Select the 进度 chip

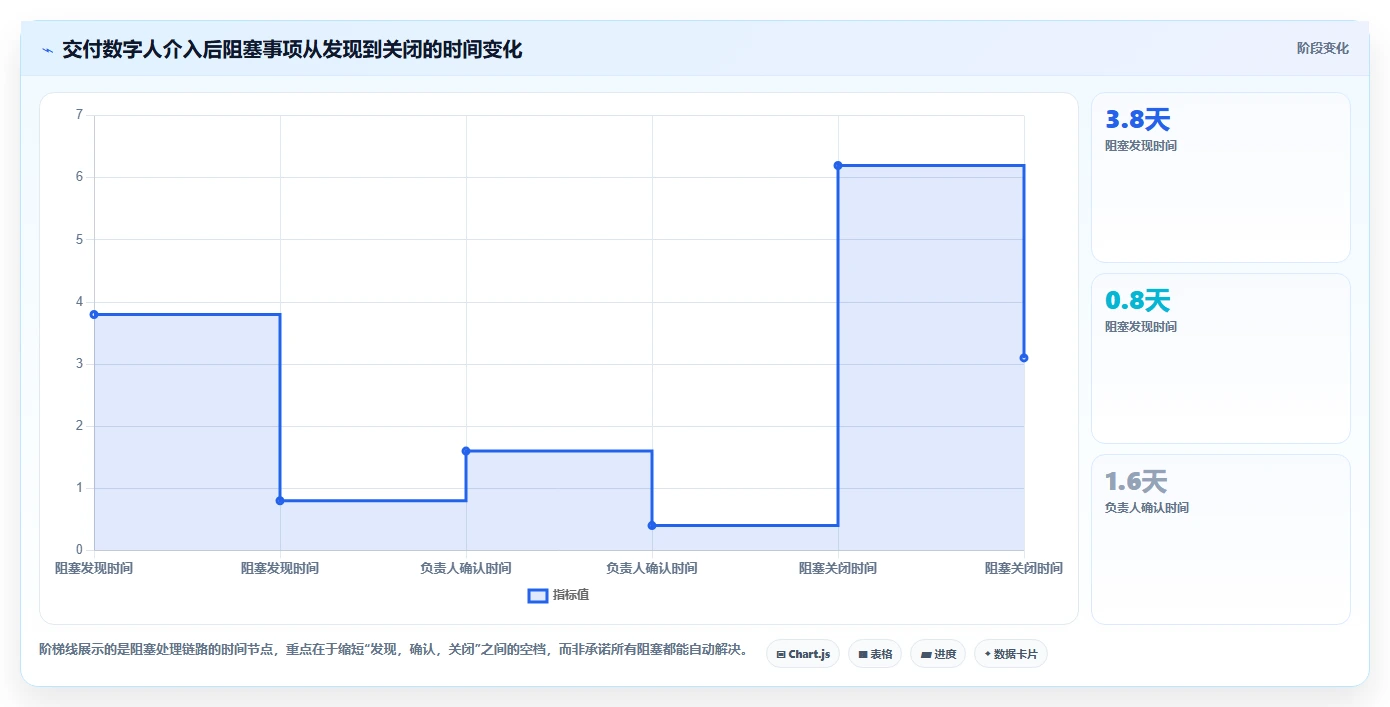tap(938, 654)
